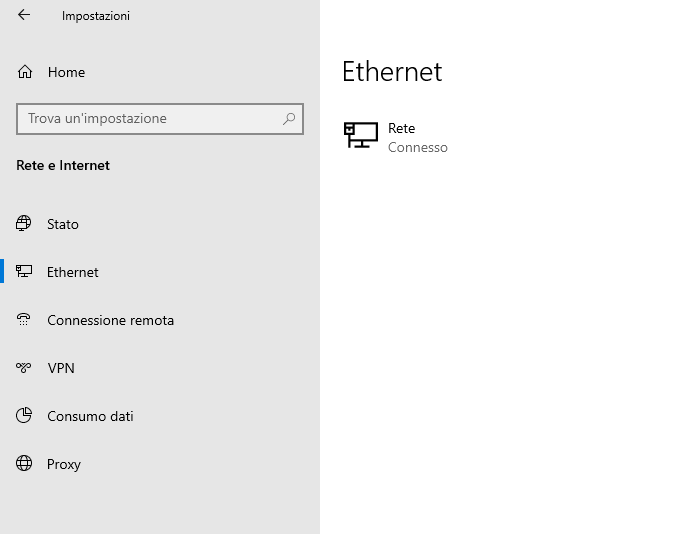This screenshot has height=534, width=684.
Task: Switch to the VPN label
Action: (x=61, y=368)
